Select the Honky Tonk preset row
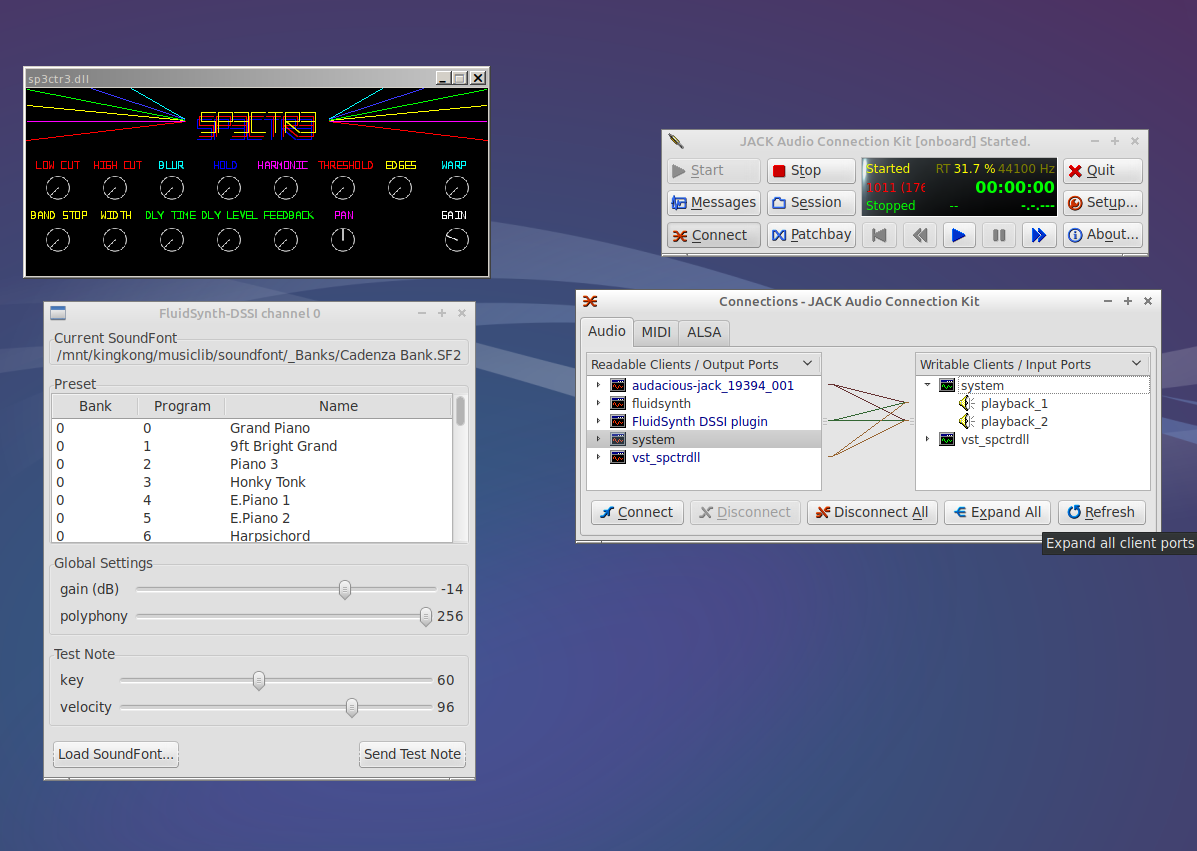 [x=252, y=482]
